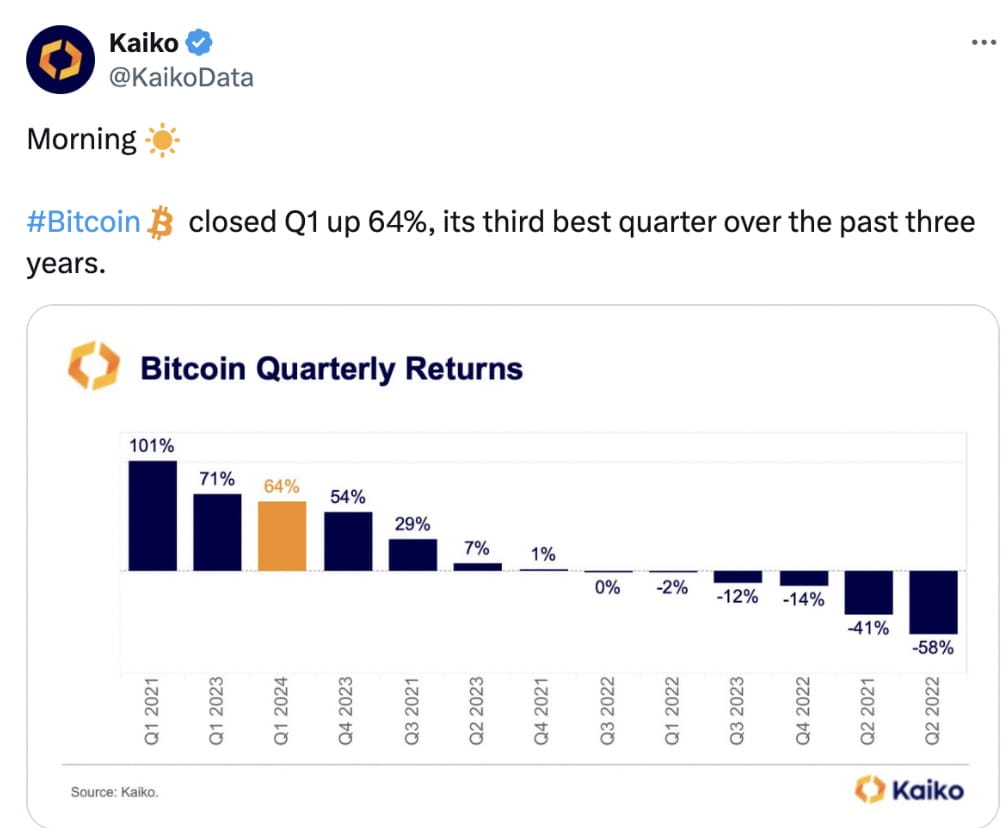This screenshot has height=828, width=1006.
Task: Click the orange Q1 2024 highlighted bar
Action: [283, 535]
